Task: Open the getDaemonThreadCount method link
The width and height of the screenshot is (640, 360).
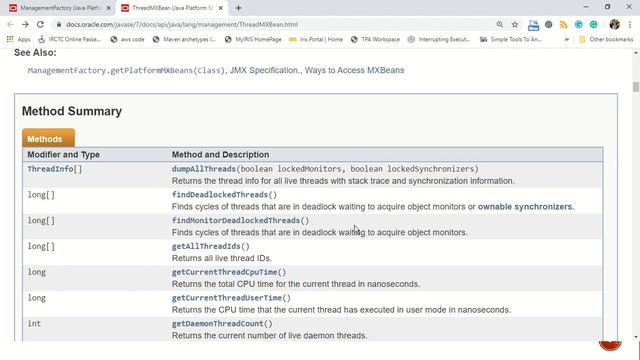Action: click(218, 323)
